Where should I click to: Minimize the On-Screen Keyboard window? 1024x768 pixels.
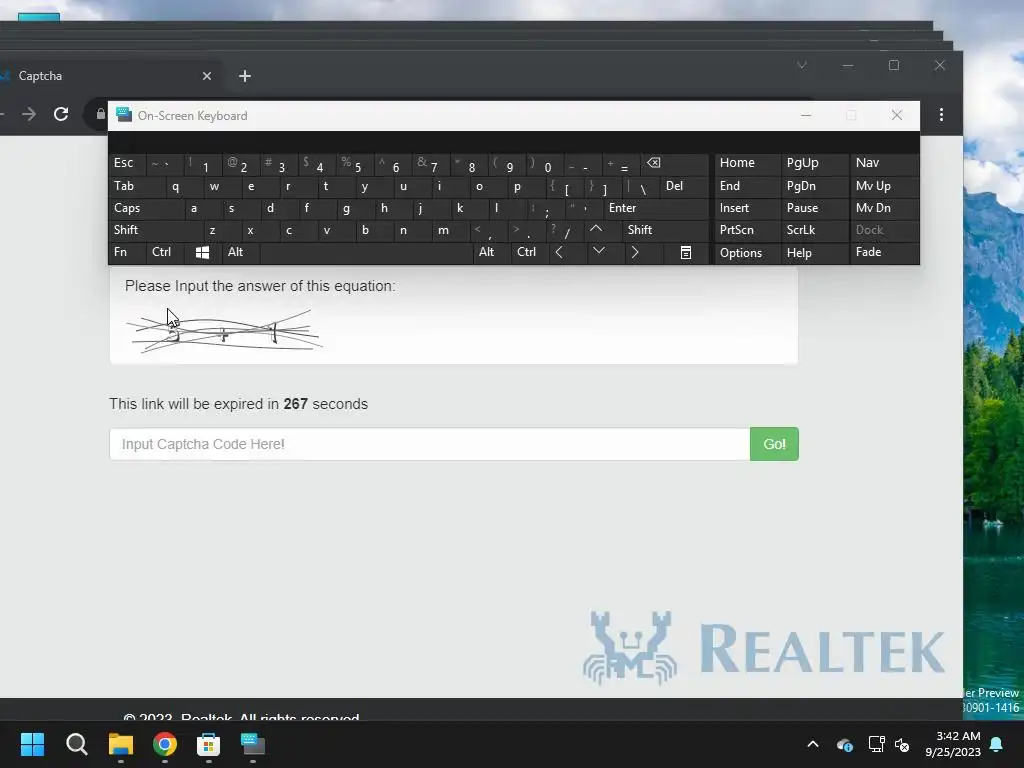pos(806,116)
